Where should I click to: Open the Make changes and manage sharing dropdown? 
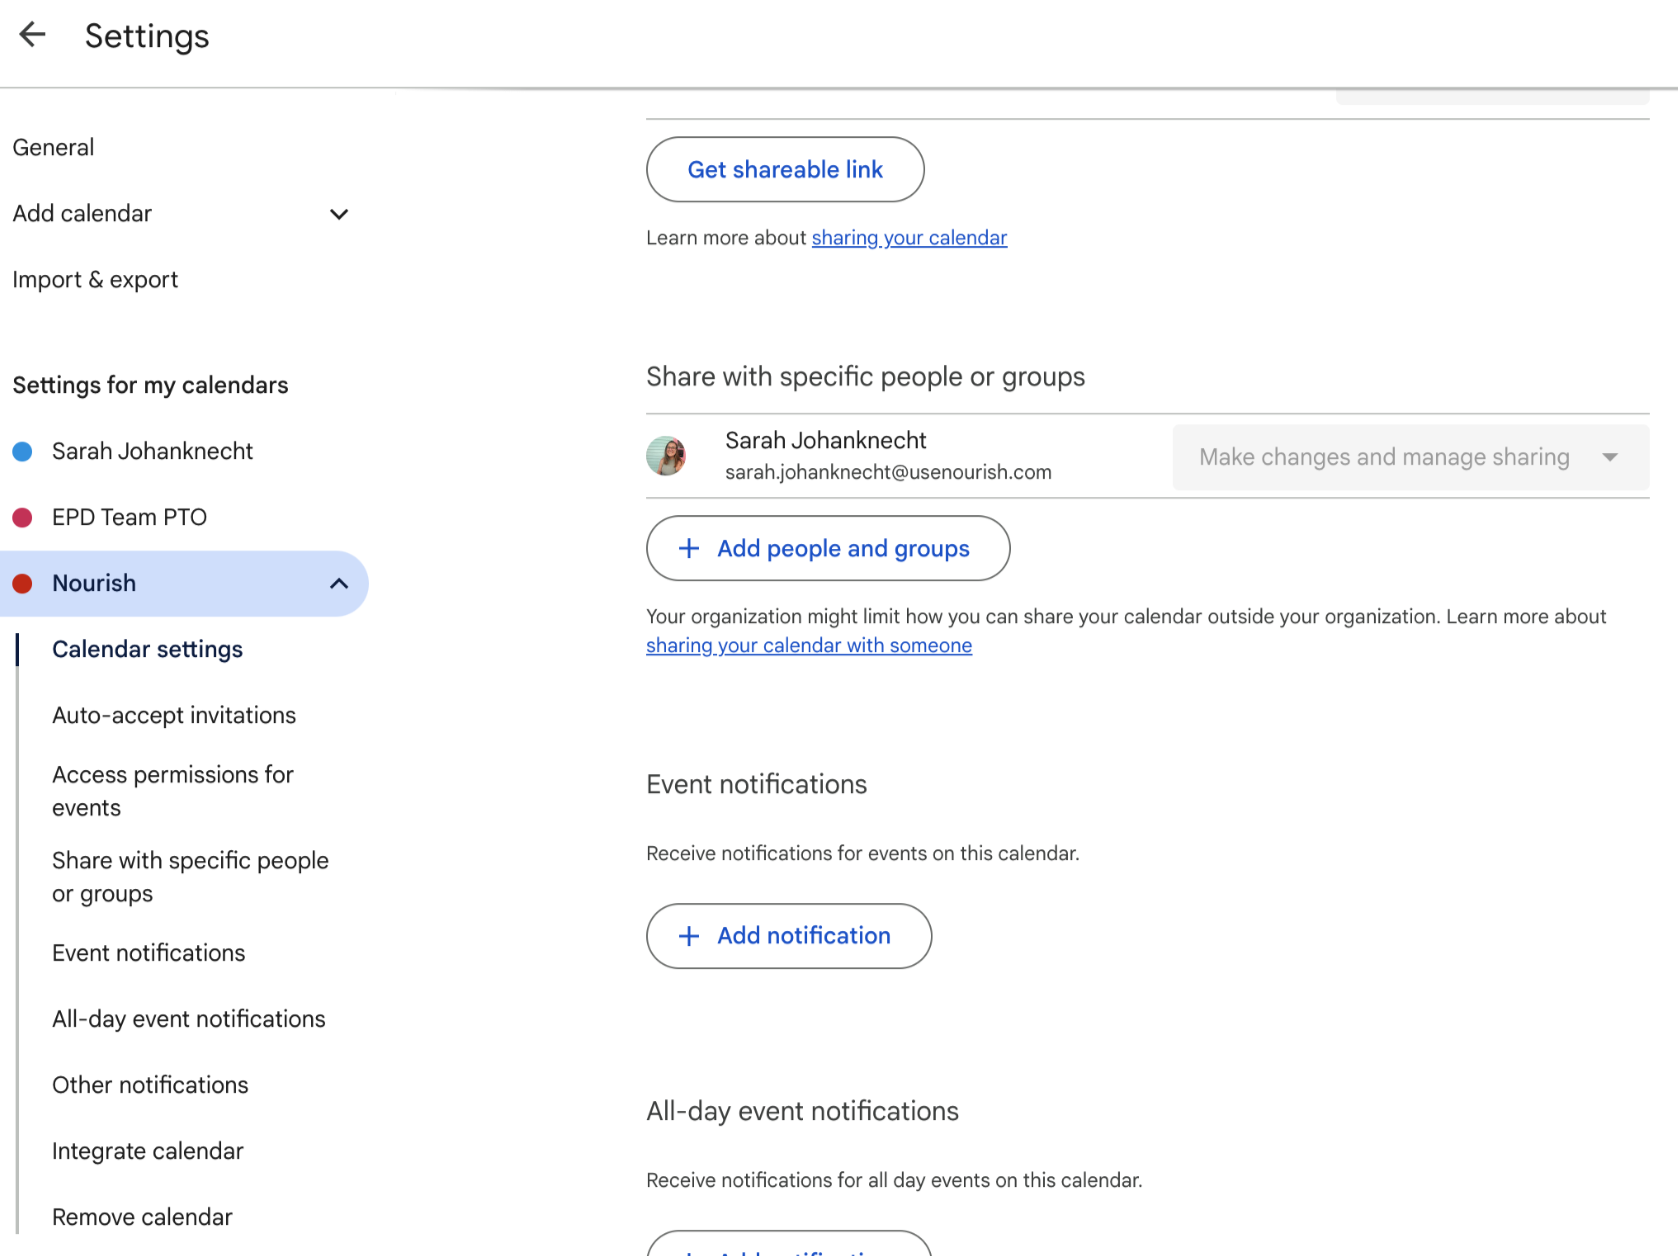tap(1409, 457)
